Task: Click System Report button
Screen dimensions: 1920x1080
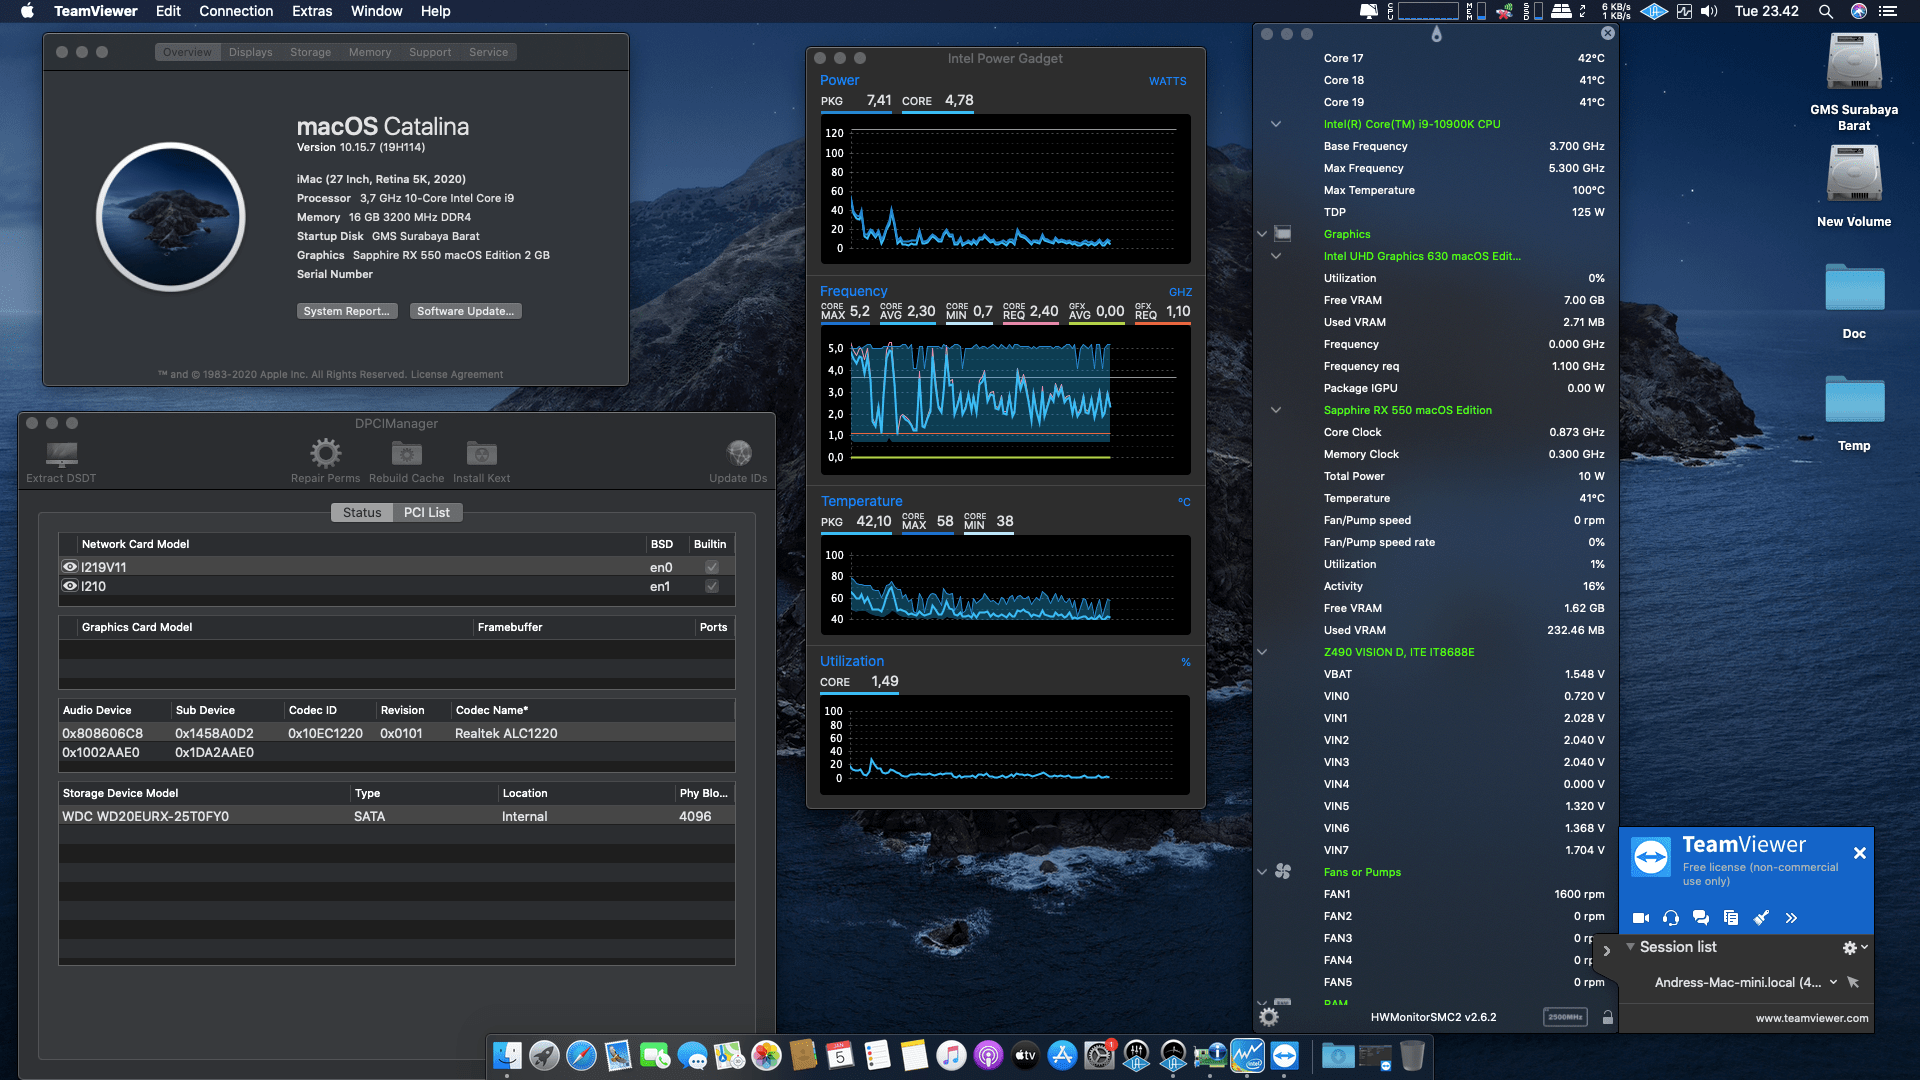Action: point(347,311)
